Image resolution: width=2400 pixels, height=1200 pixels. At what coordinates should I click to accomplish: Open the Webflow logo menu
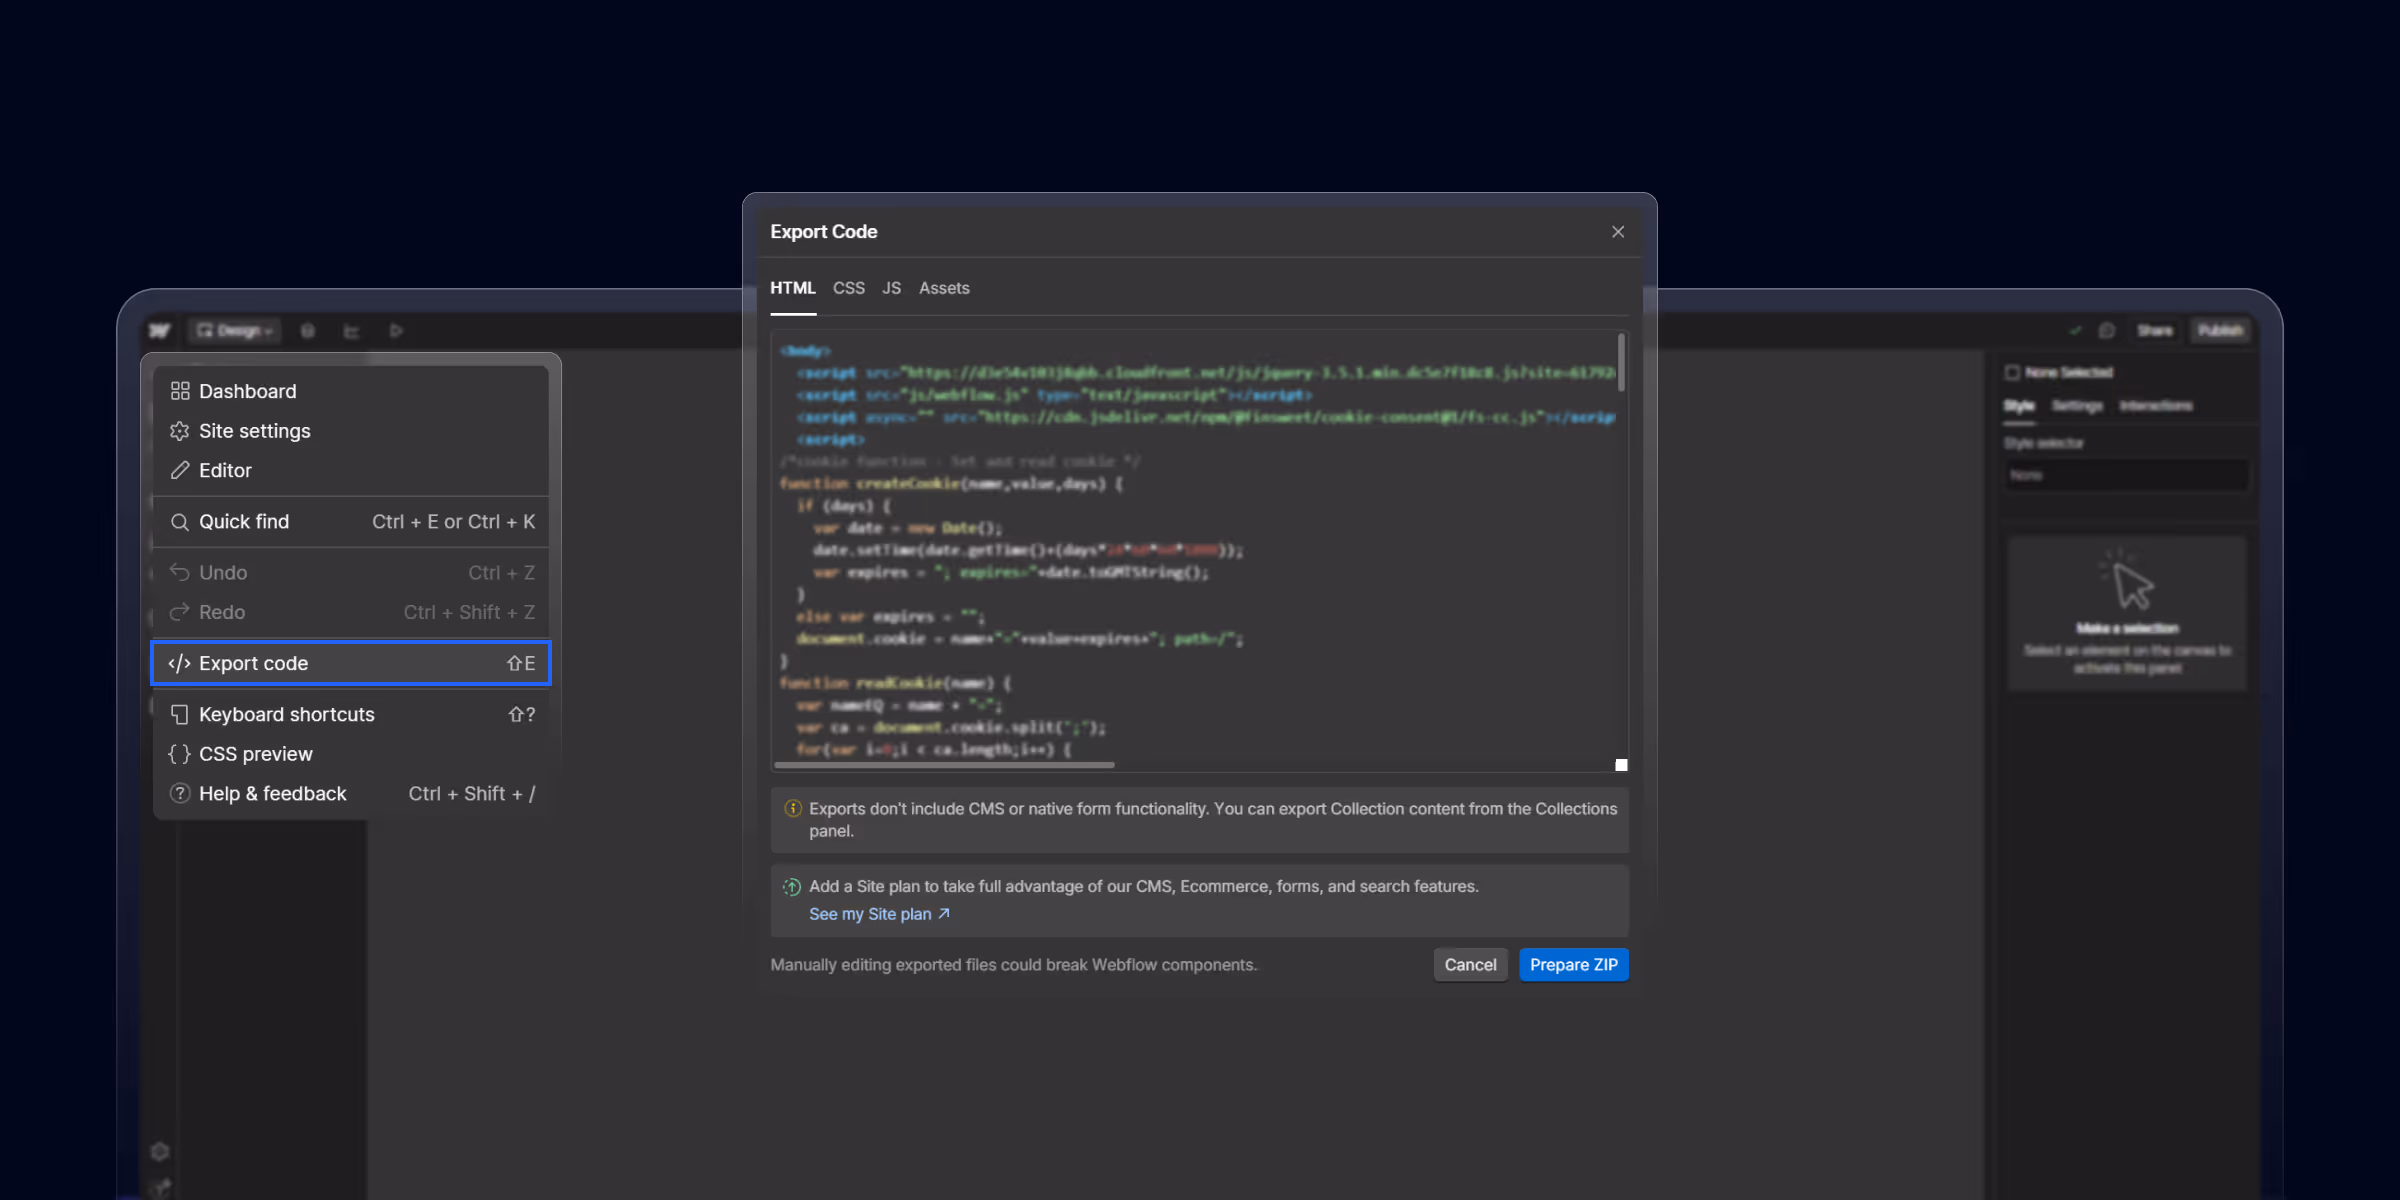160,330
